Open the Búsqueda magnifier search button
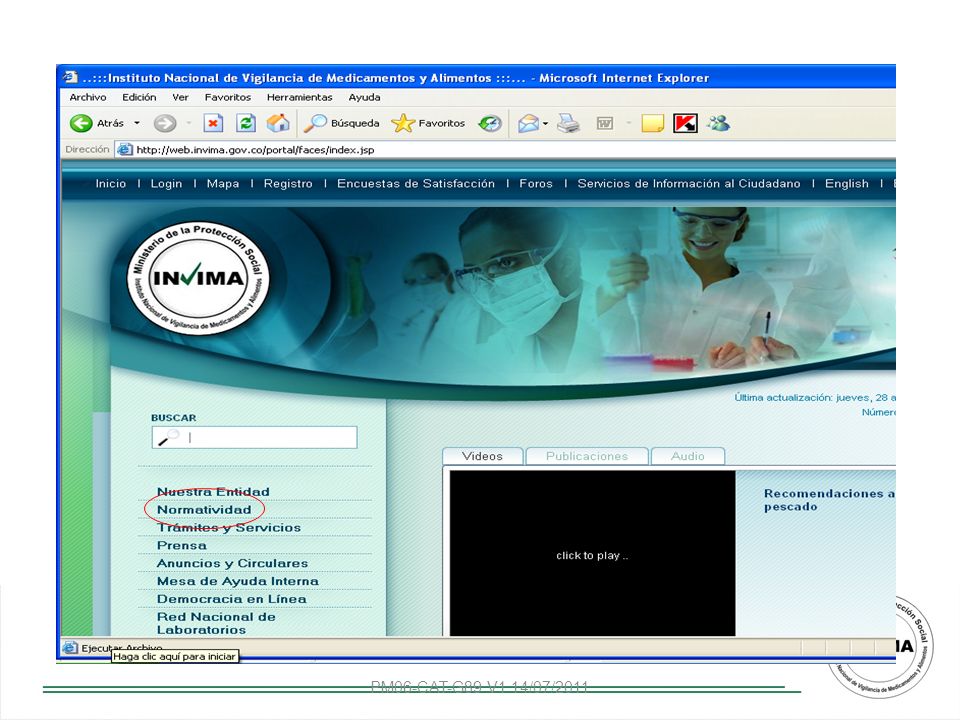 click(342, 123)
